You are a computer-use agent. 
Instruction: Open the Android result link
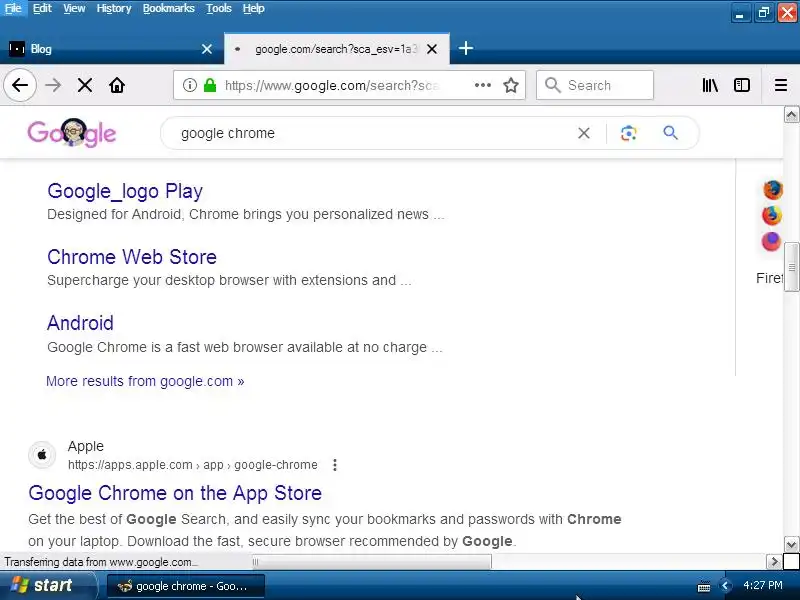point(80,323)
